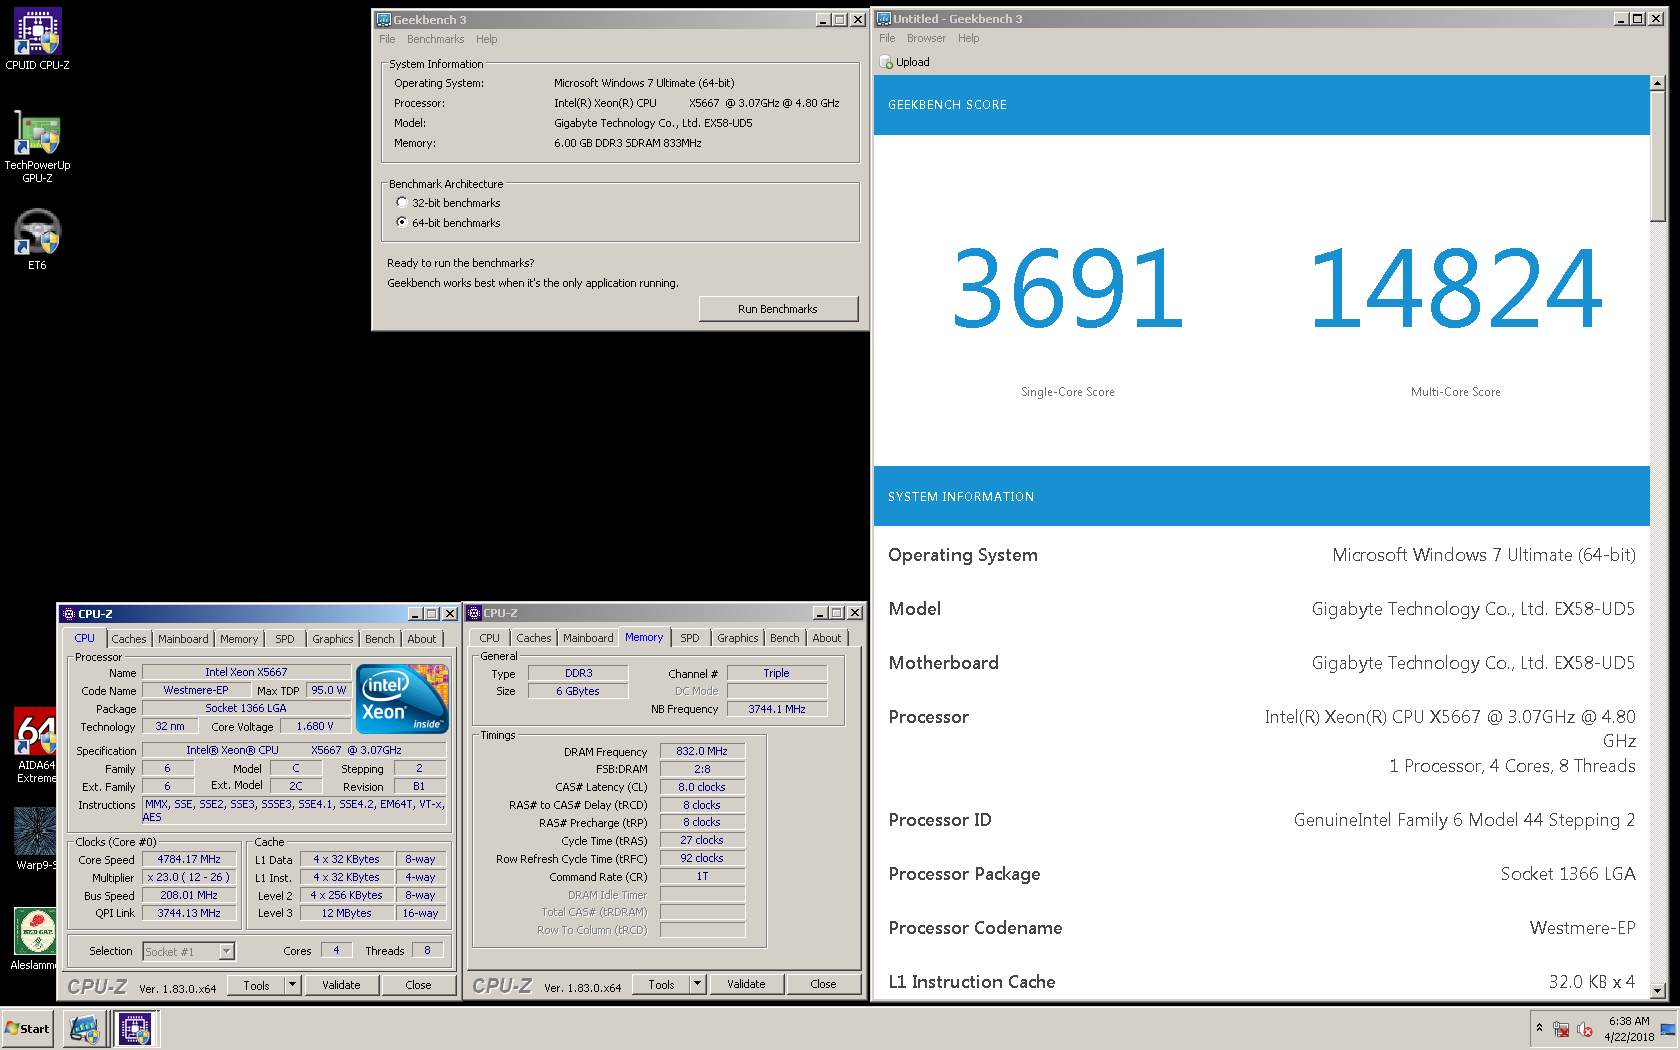Click Validate in left CPU-Z window
Screen dimensions: 1680x1050
click(x=341, y=985)
